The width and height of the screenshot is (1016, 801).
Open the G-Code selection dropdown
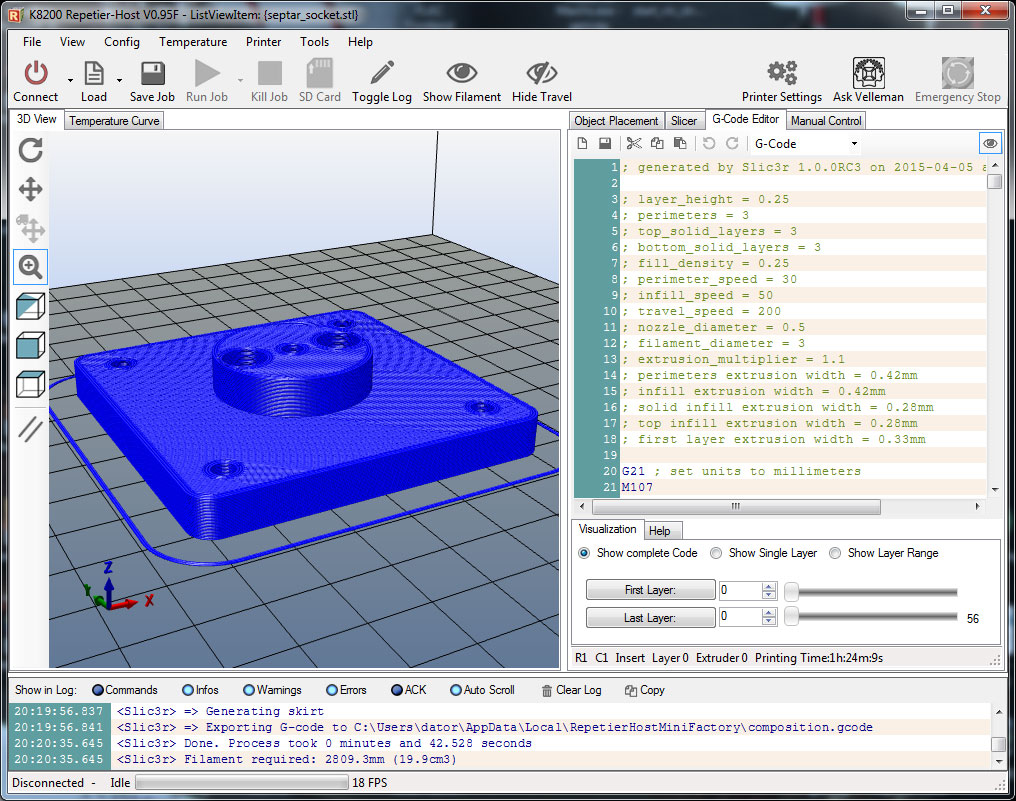pyautogui.click(x=855, y=143)
